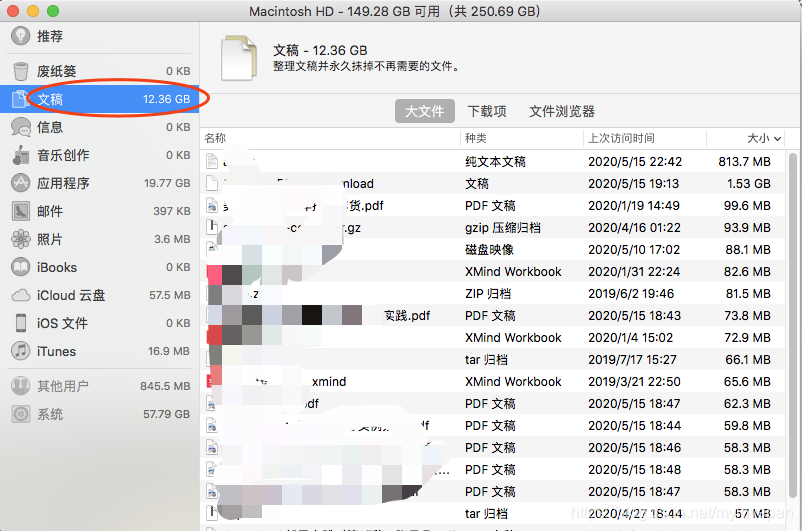Click the 845.5 MB 其他用户 size value
The image size is (802, 531).
point(165,386)
